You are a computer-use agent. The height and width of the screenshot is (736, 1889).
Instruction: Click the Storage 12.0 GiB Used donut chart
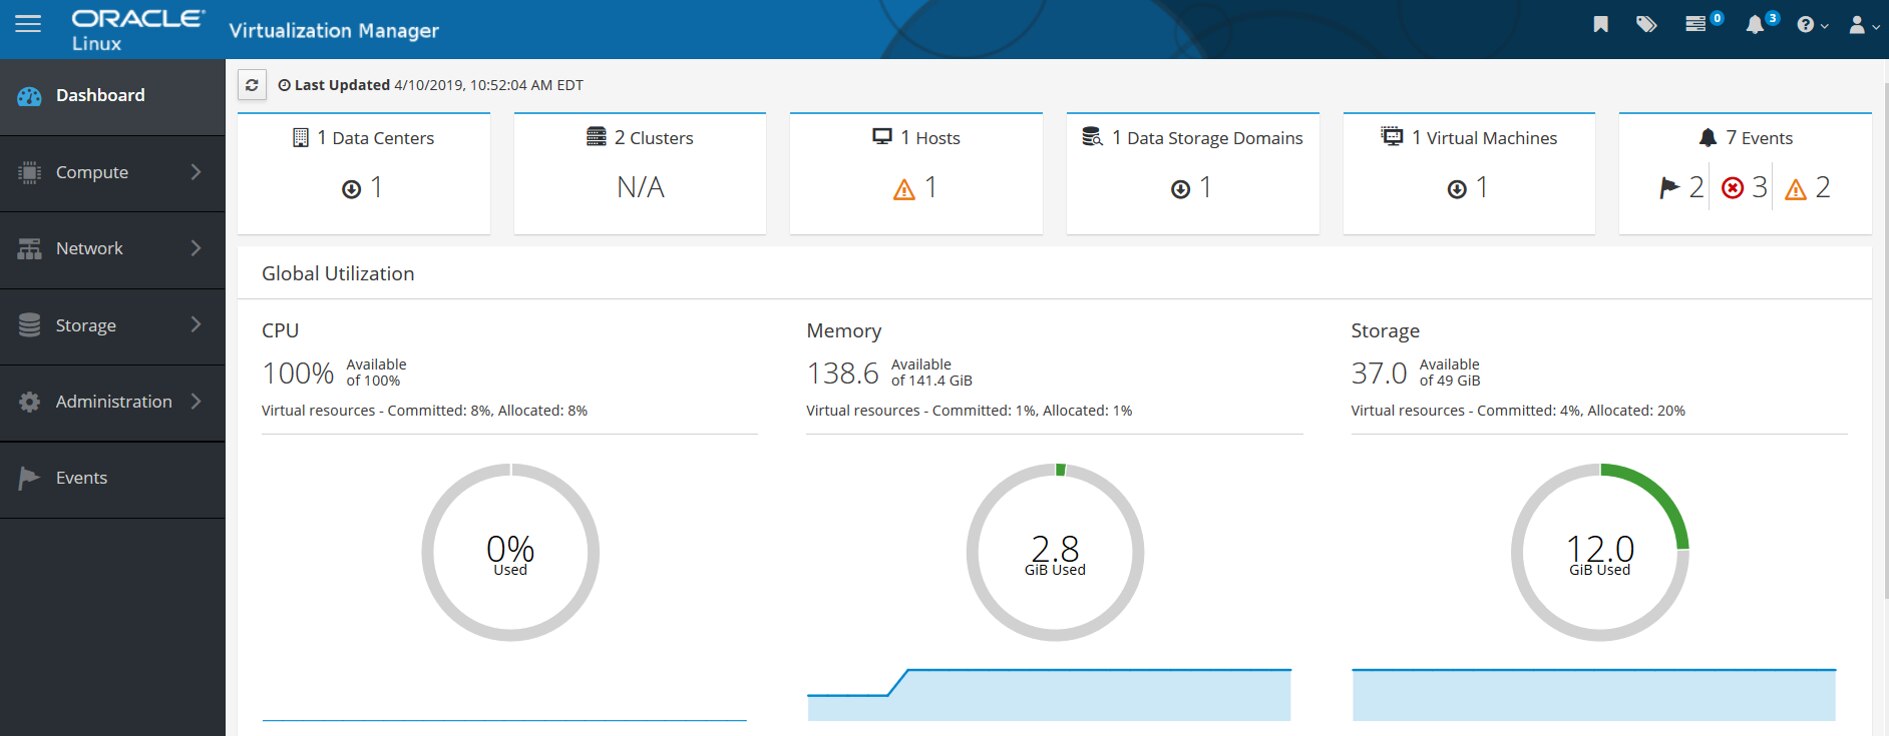(x=1600, y=552)
